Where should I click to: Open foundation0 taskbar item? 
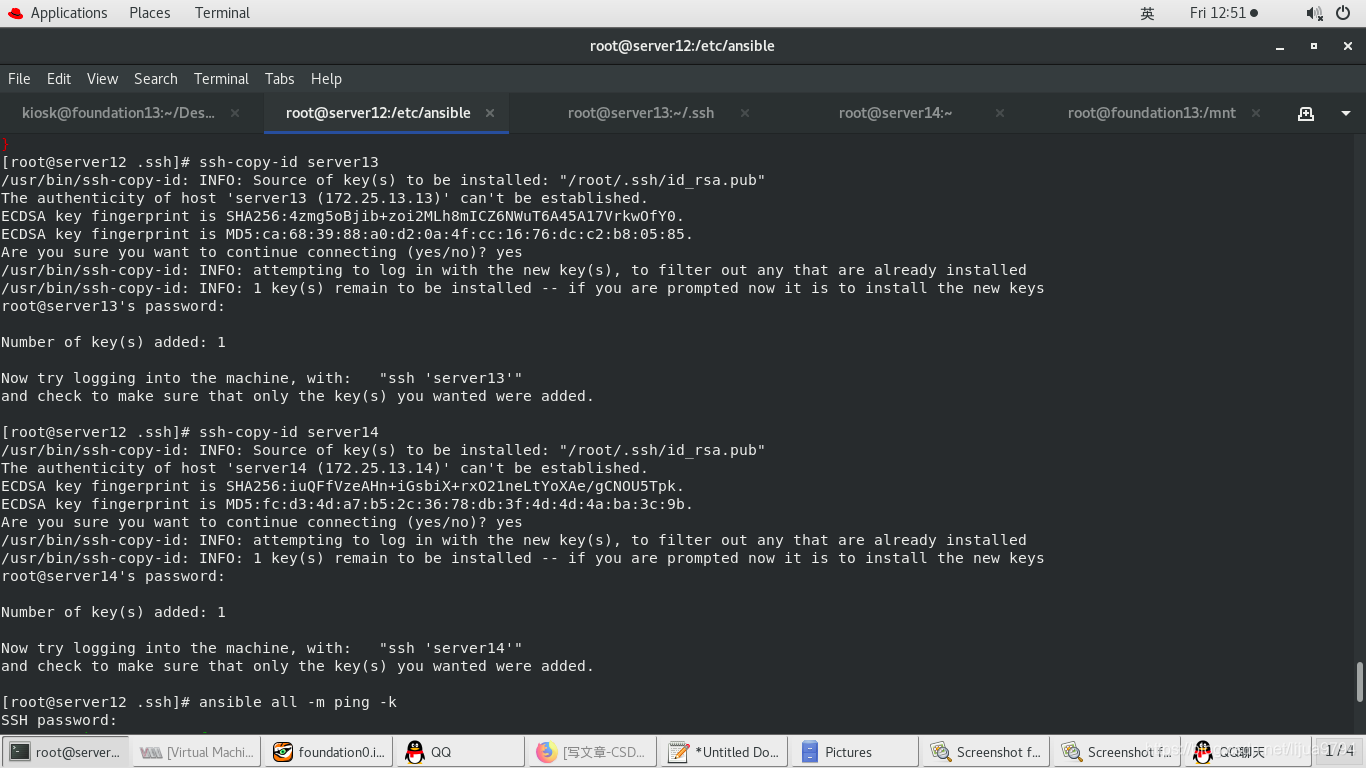tap(329, 752)
